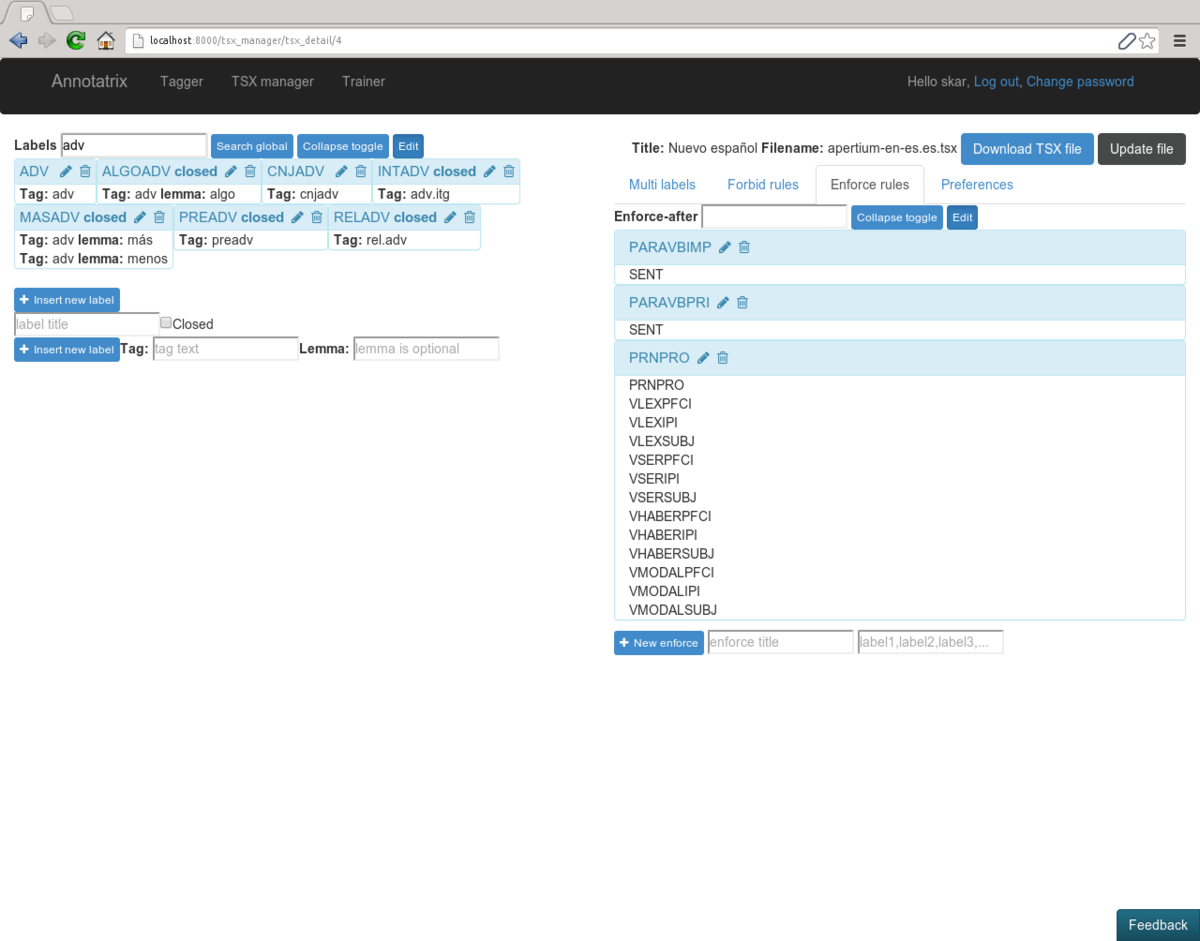Click the pencil icon beside PARAVBPRI
This screenshot has height=941, width=1200.
[x=723, y=302]
